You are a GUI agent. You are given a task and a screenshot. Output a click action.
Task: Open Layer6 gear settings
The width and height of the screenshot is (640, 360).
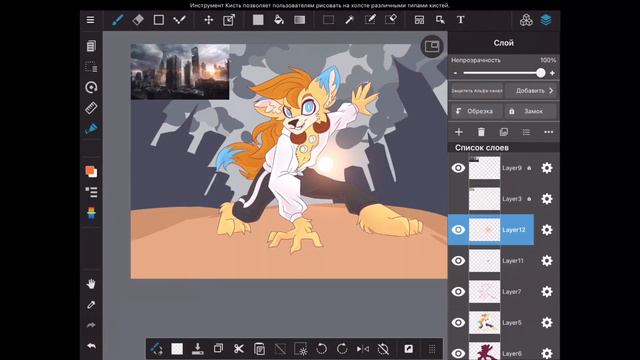pos(547,353)
